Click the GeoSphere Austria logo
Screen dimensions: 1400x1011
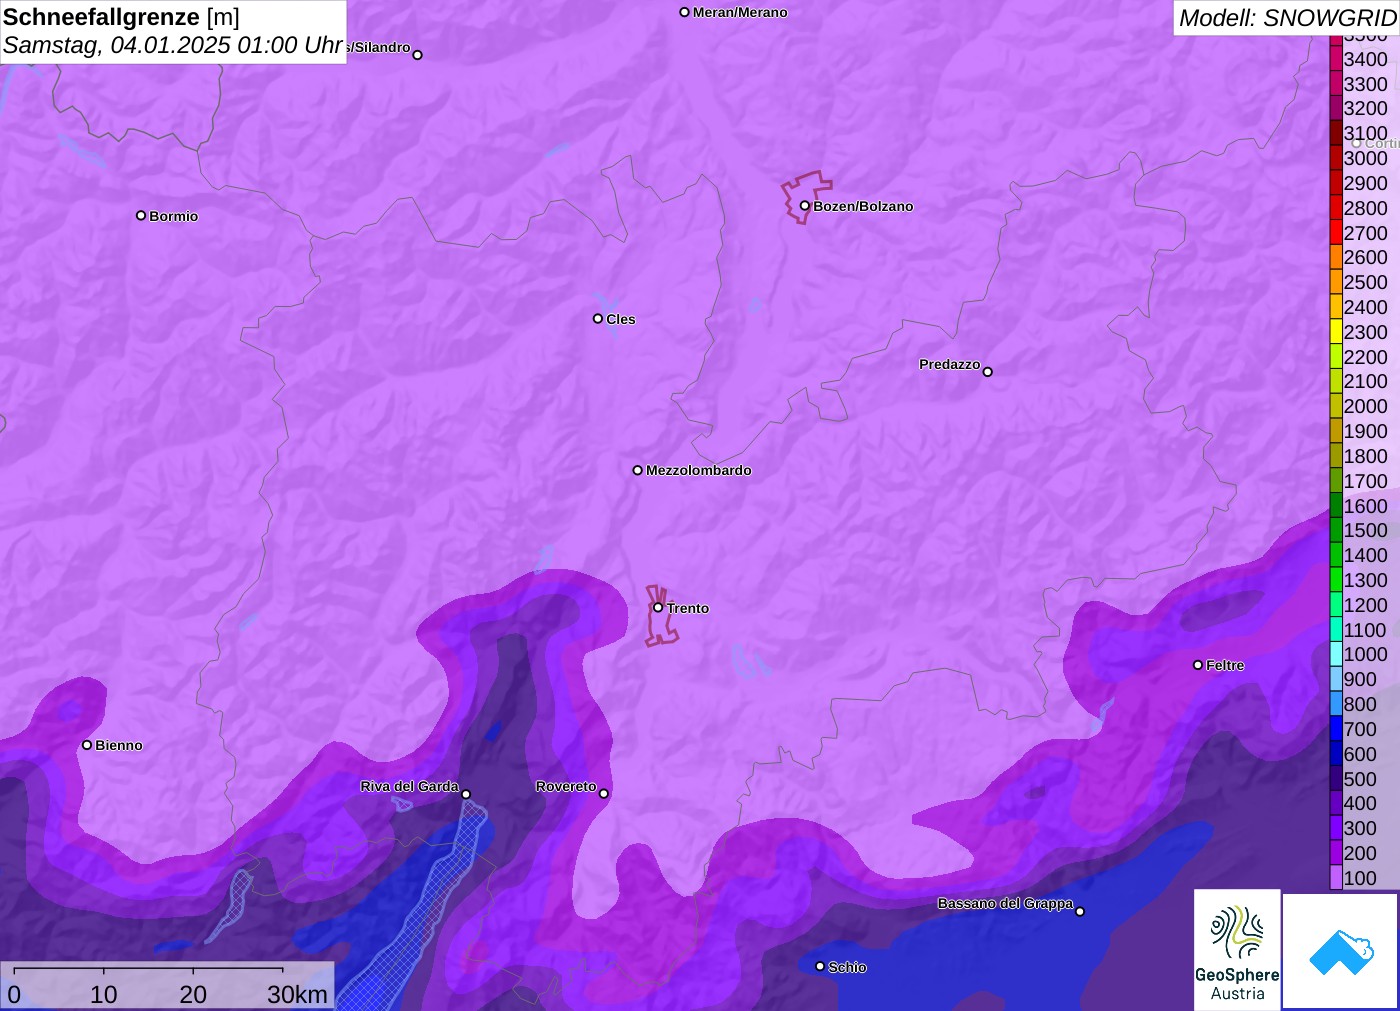[1237, 949]
